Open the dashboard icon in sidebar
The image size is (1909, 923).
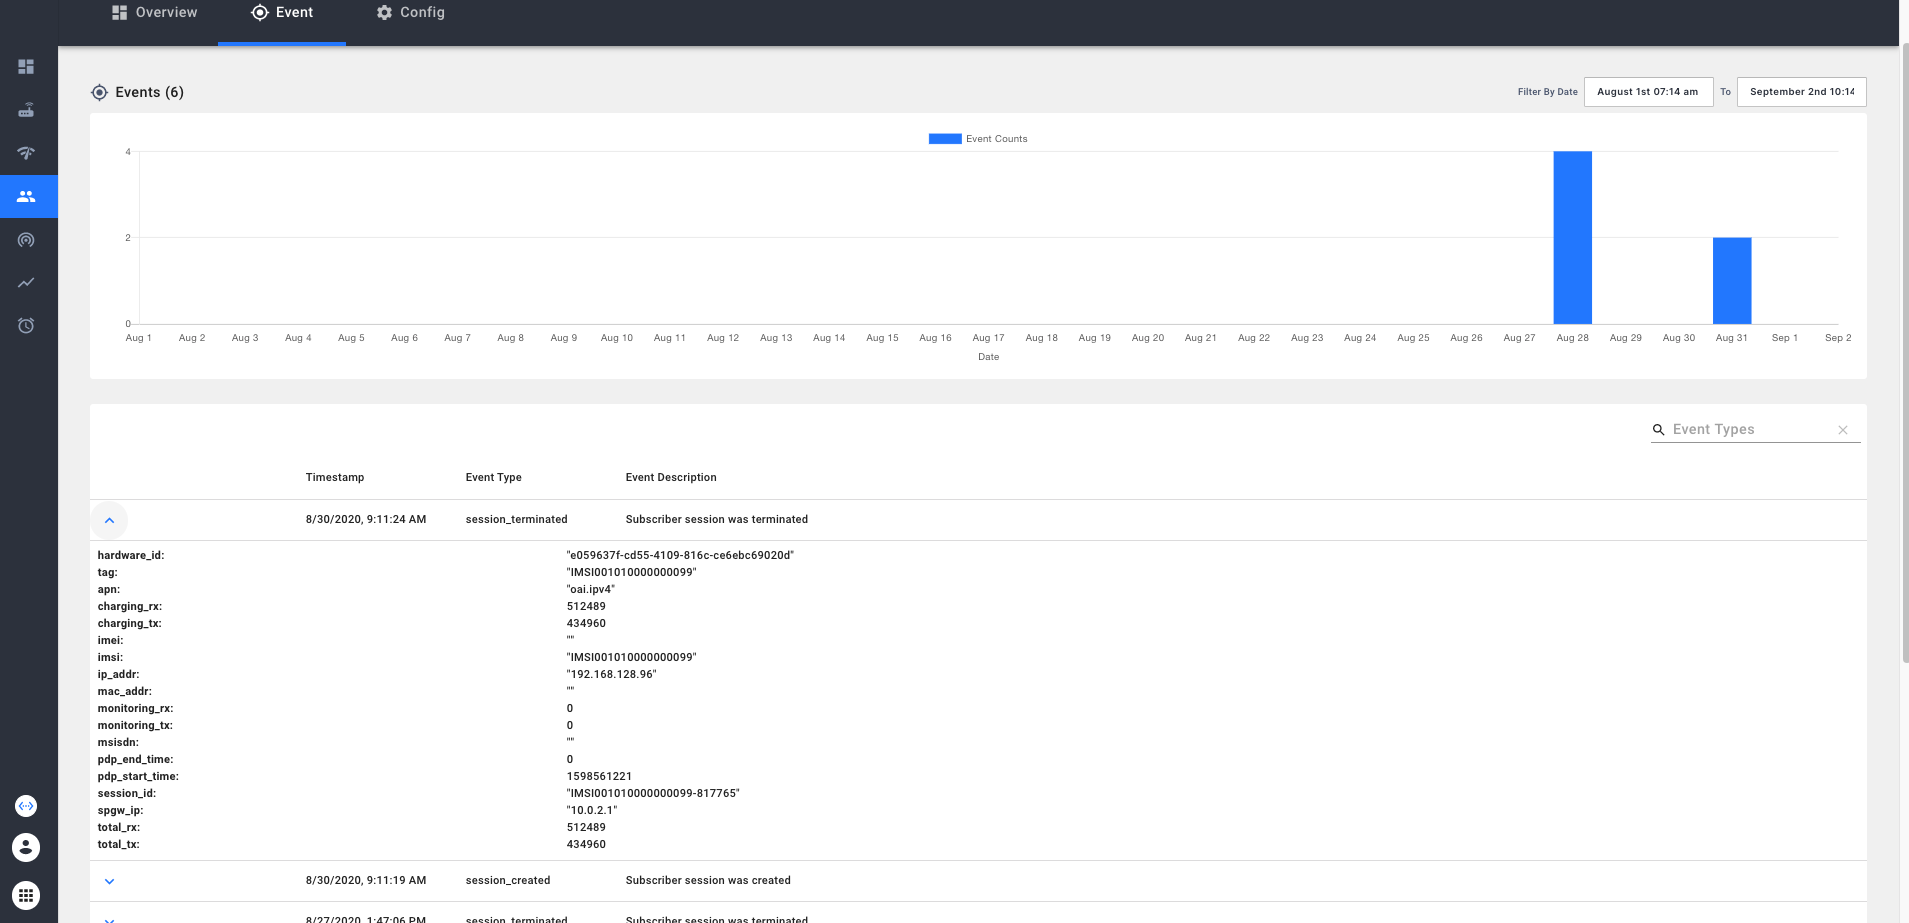pos(27,67)
